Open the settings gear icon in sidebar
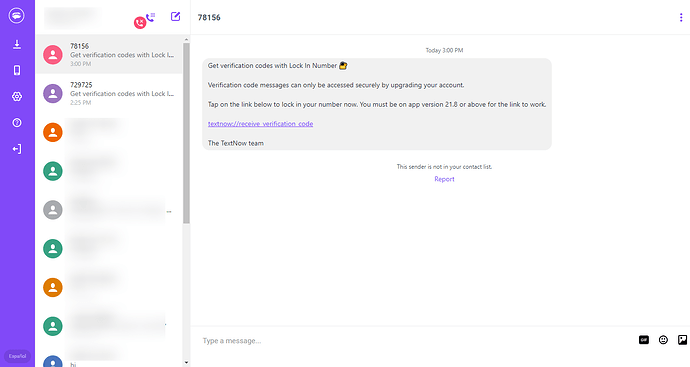Image resolution: width=690 pixels, height=367 pixels. [x=17, y=96]
